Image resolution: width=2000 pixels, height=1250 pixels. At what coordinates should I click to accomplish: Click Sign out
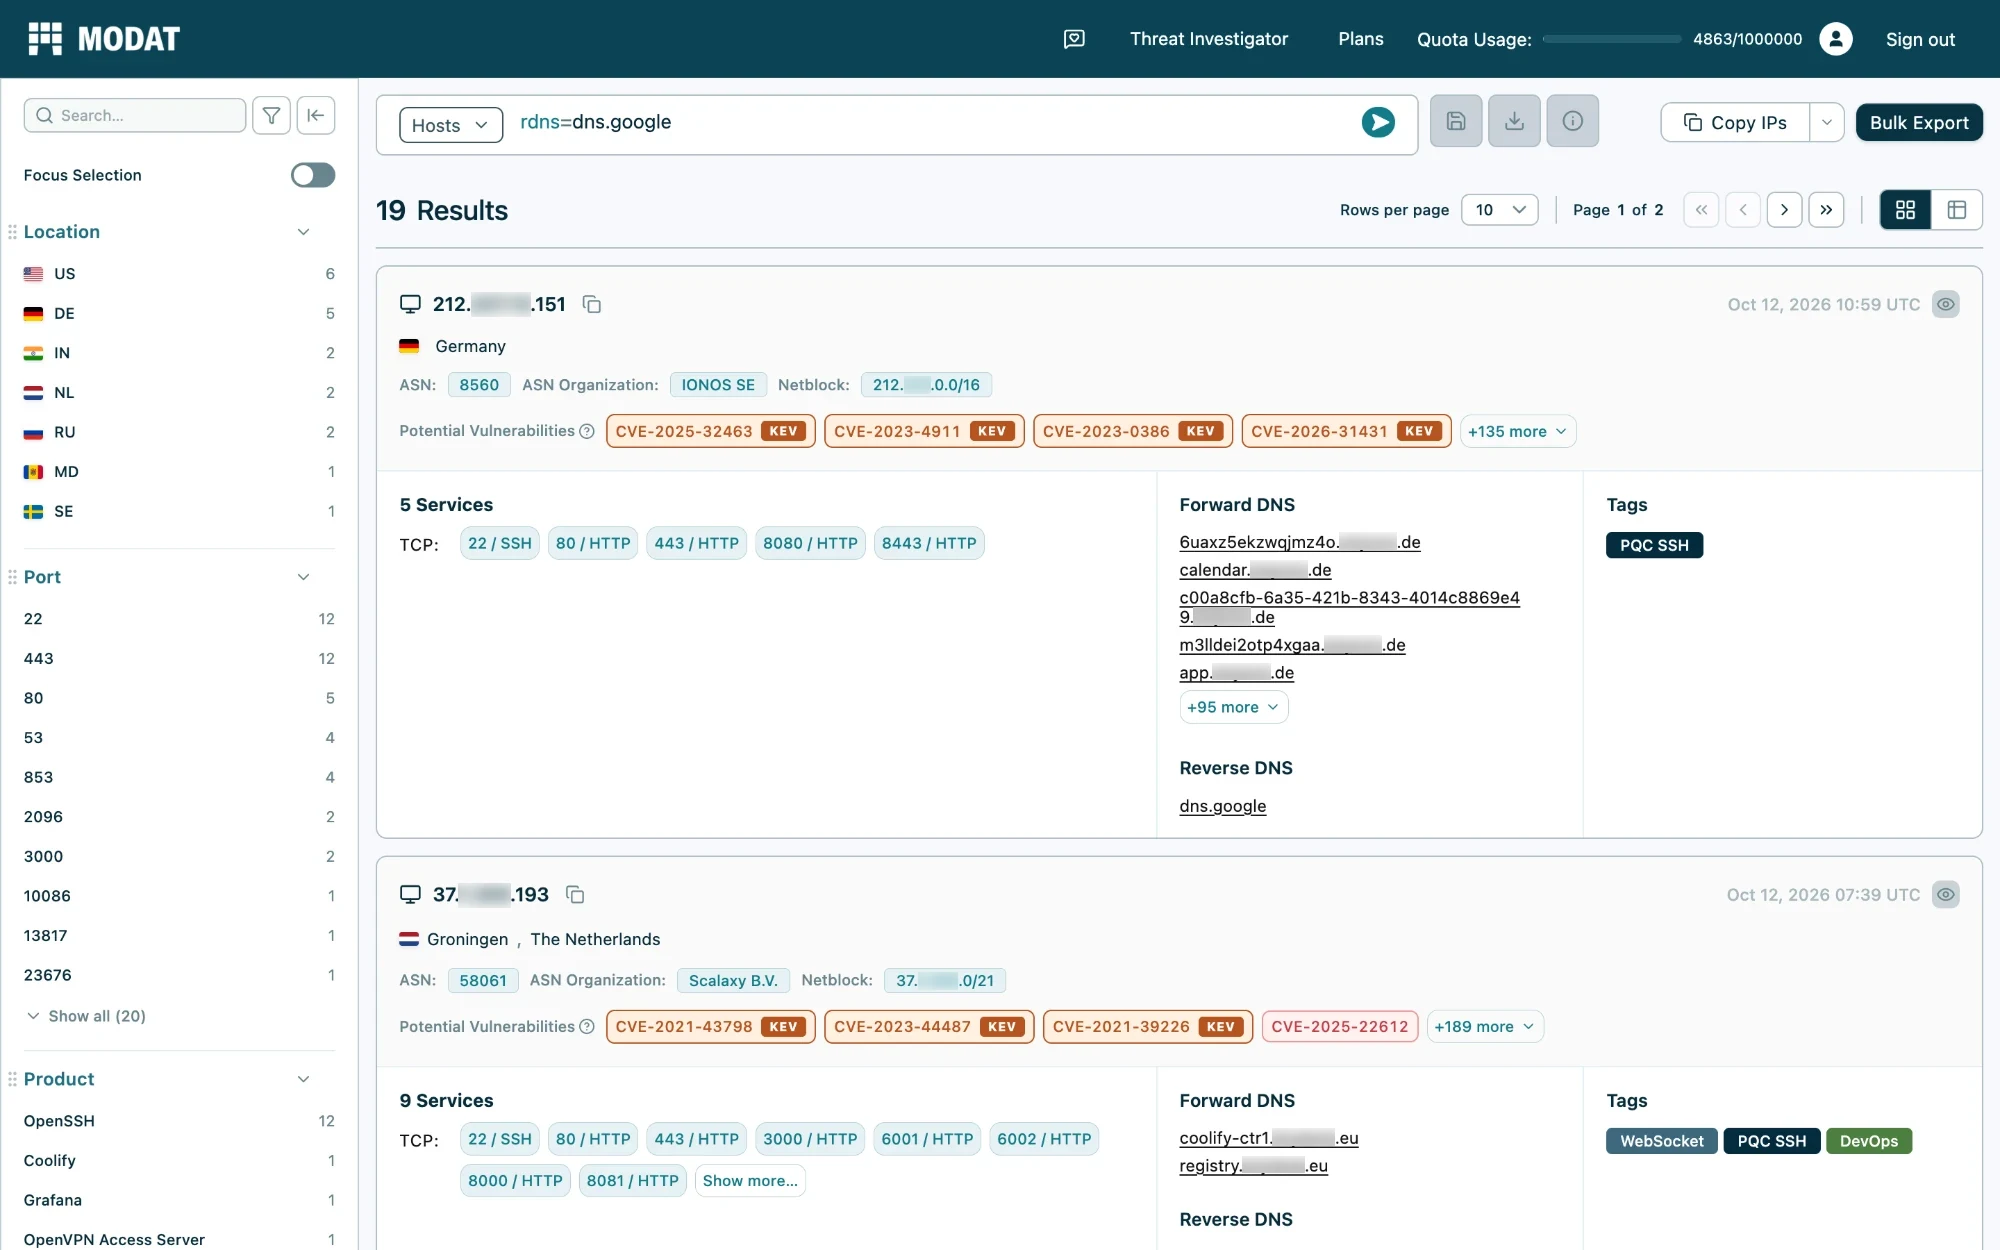coord(1920,39)
